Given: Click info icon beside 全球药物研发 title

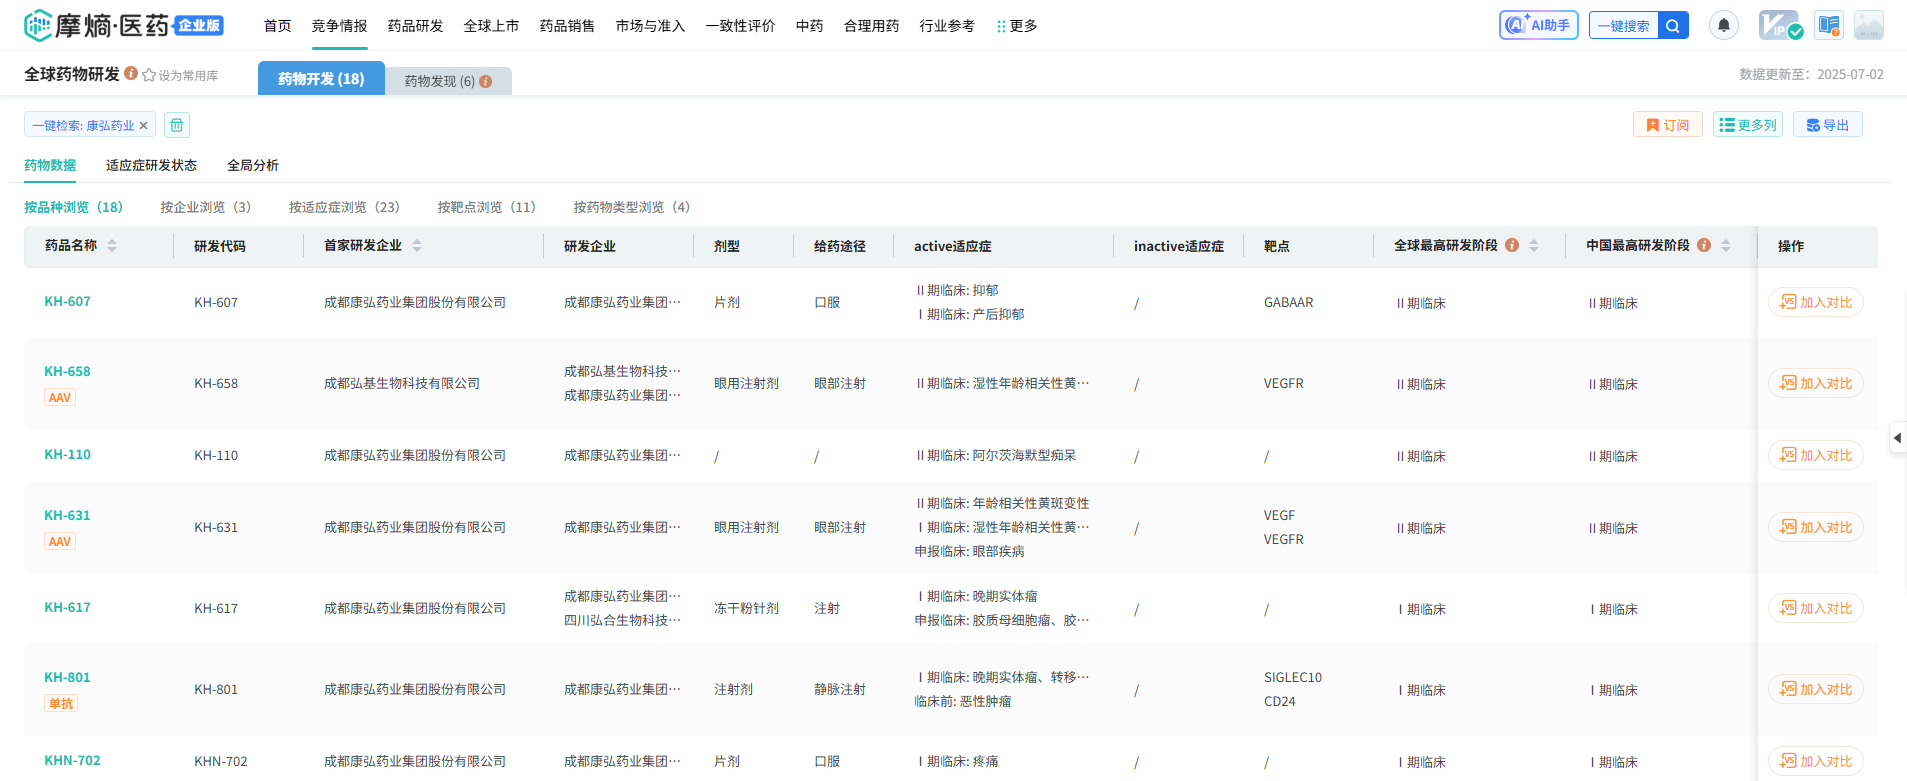Looking at the screenshot, I should [131, 74].
